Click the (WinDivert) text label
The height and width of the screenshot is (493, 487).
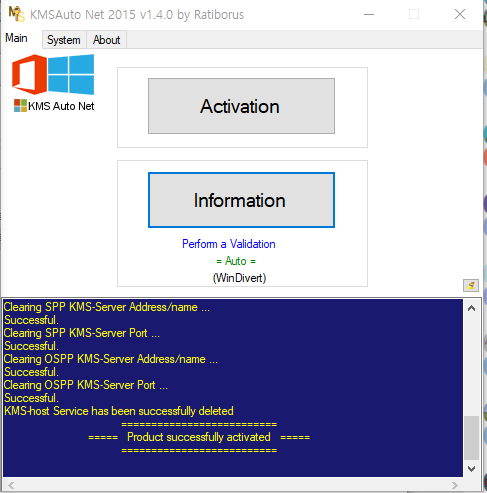[239, 278]
